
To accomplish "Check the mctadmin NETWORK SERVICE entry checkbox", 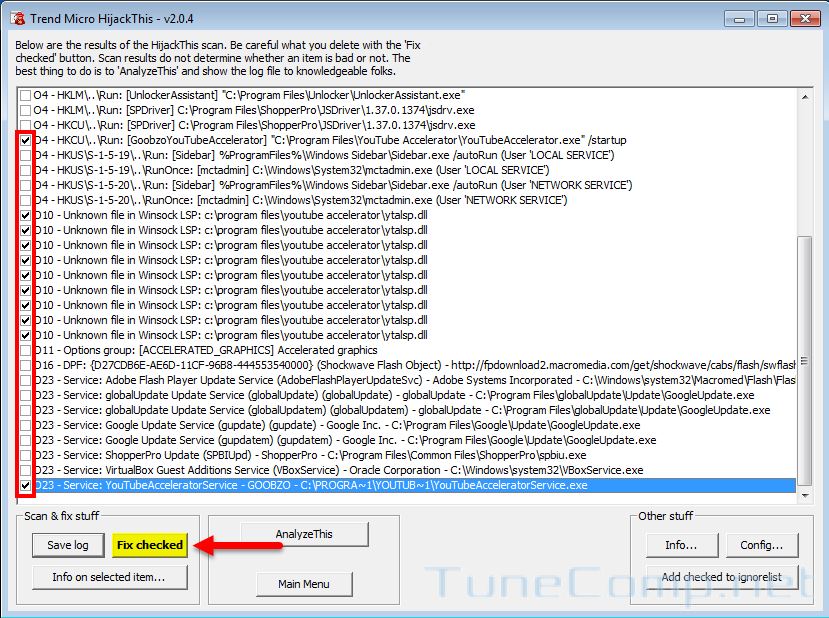I will pyautogui.click(x=25, y=200).
